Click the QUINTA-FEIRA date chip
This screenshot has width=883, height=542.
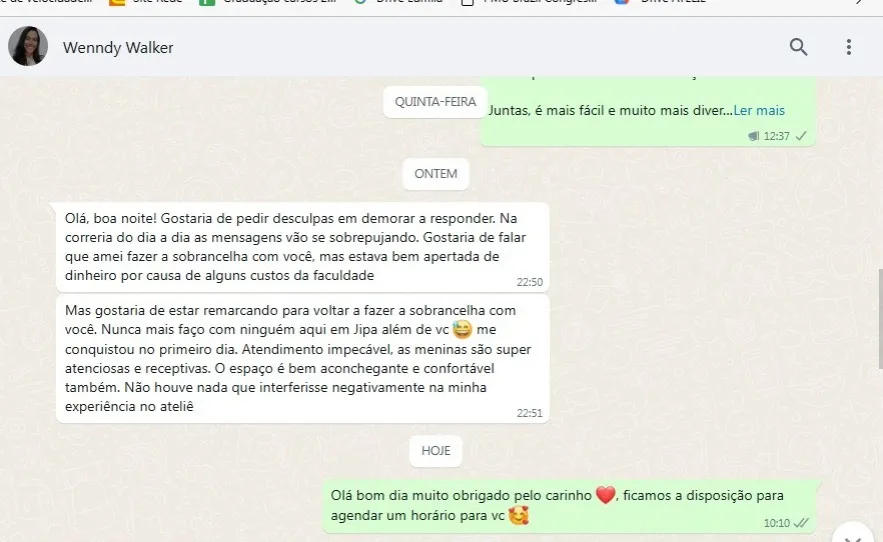pos(435,102)
